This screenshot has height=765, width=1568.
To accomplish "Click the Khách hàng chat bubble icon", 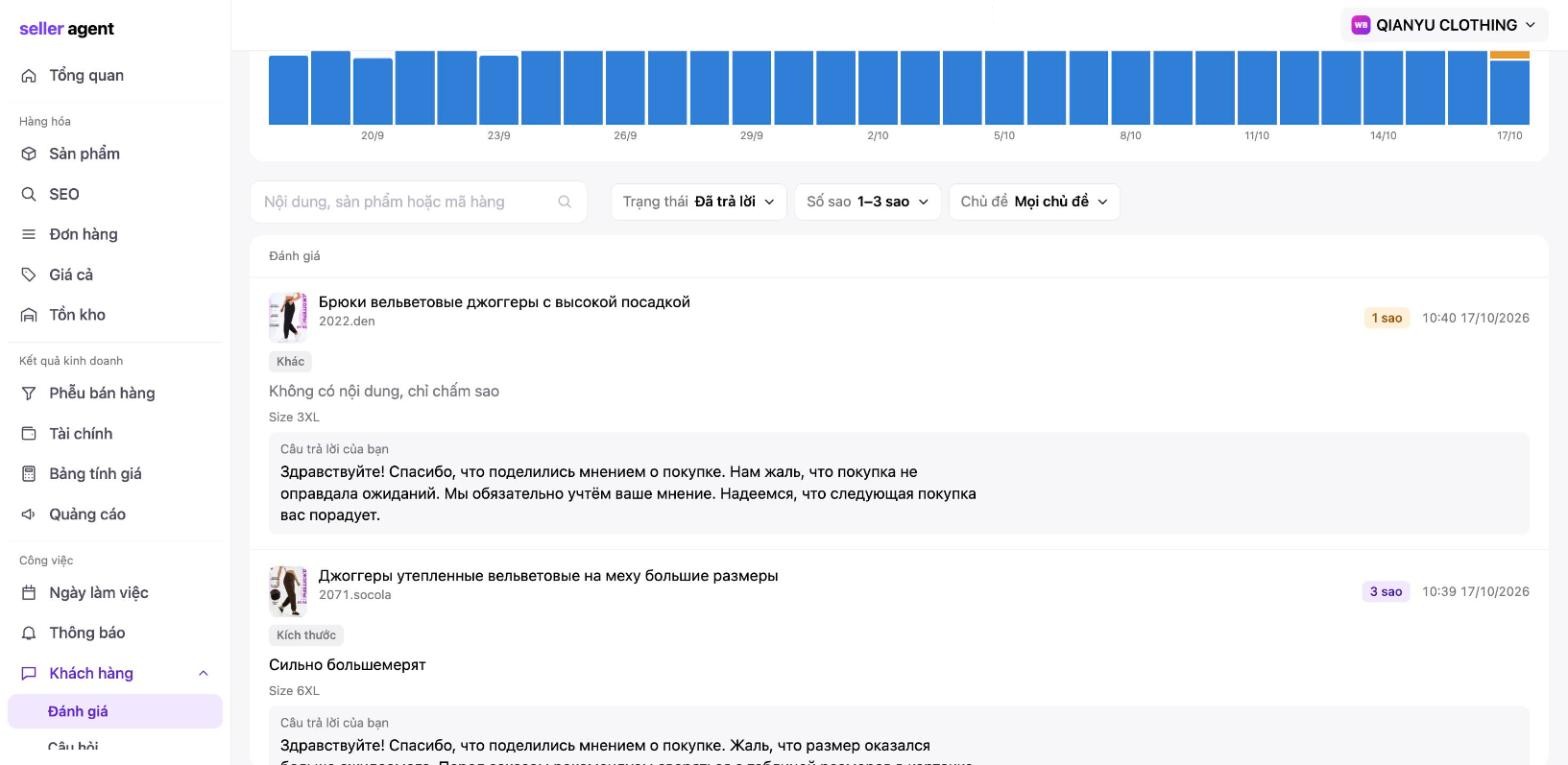I will tap(28, 673).
